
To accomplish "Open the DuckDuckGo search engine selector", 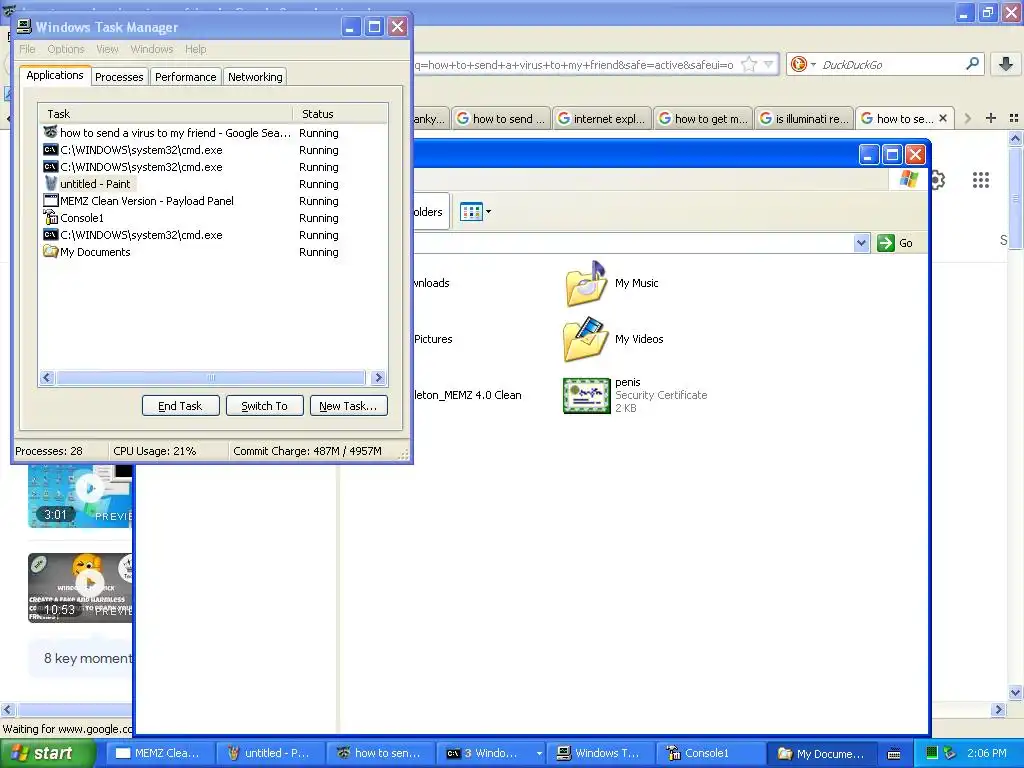I will pyautogui.click(x=803, y=64).
